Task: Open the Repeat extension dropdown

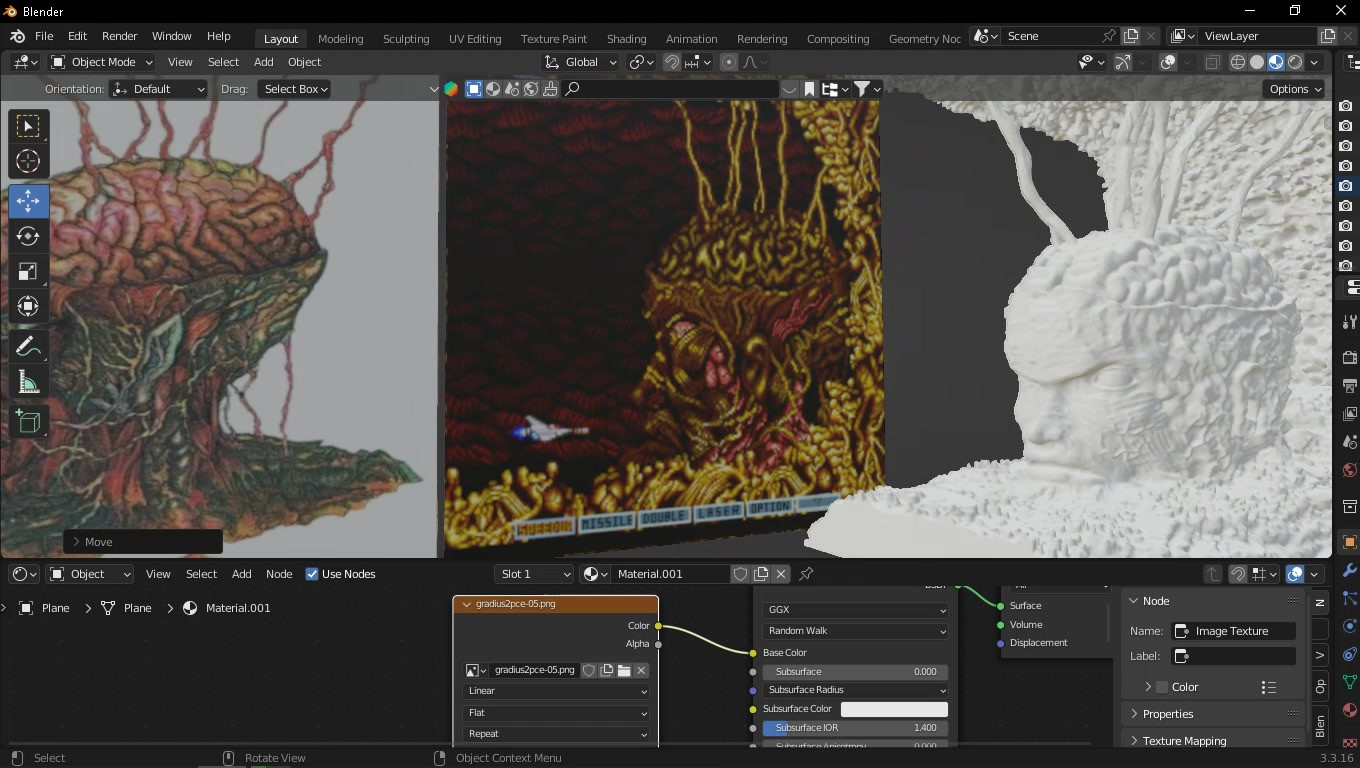Action: (556, 734)
